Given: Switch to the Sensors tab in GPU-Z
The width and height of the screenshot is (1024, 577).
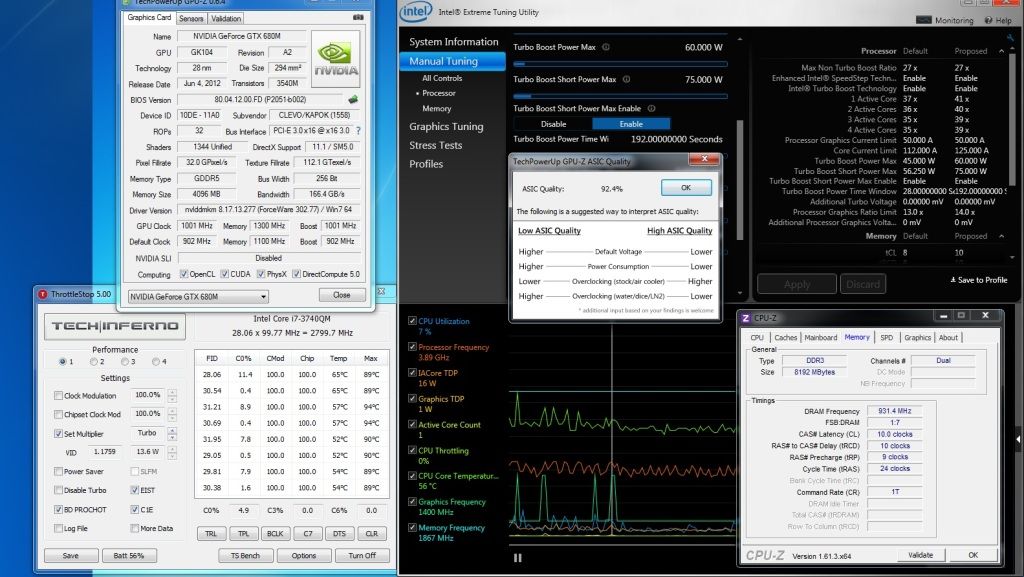Looking at the screenshot, I should (190, 18).
